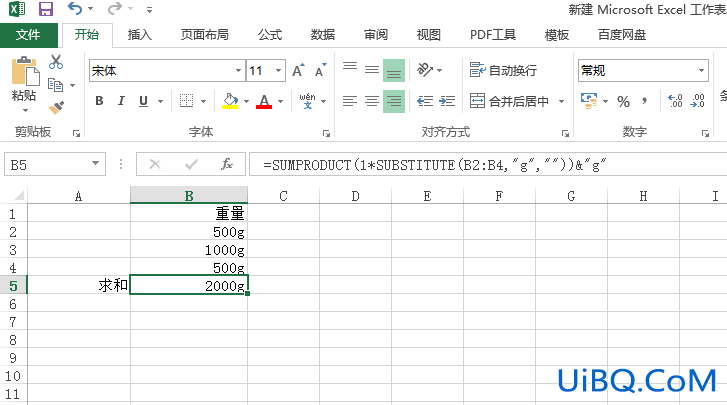
Task: Open font color palette dropdown
Action: (x=281, y=101)
